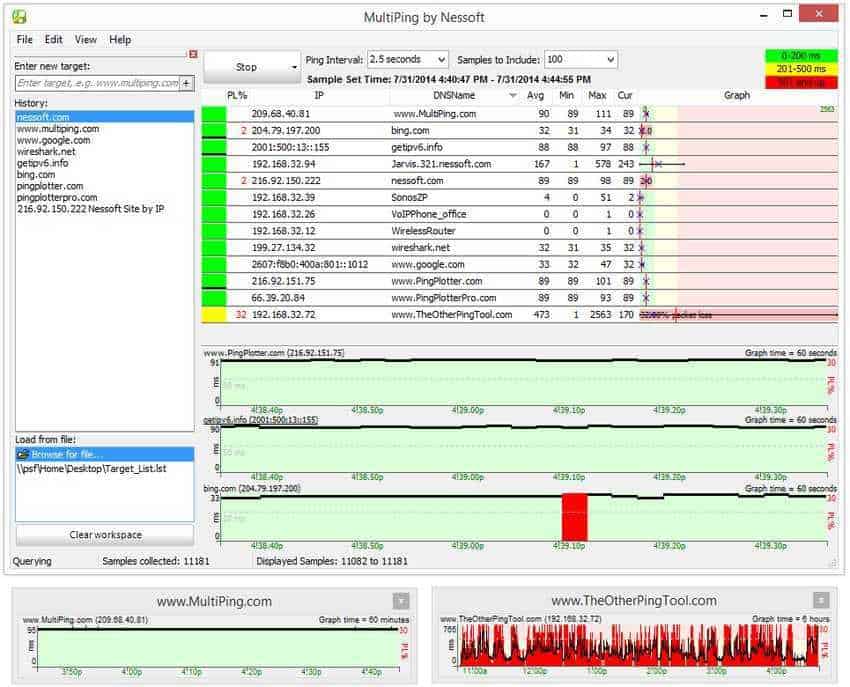Select pingplotterpro.com in History list
Image resolution: width=850 pixels, height=687 pixels.
point(57,197)
